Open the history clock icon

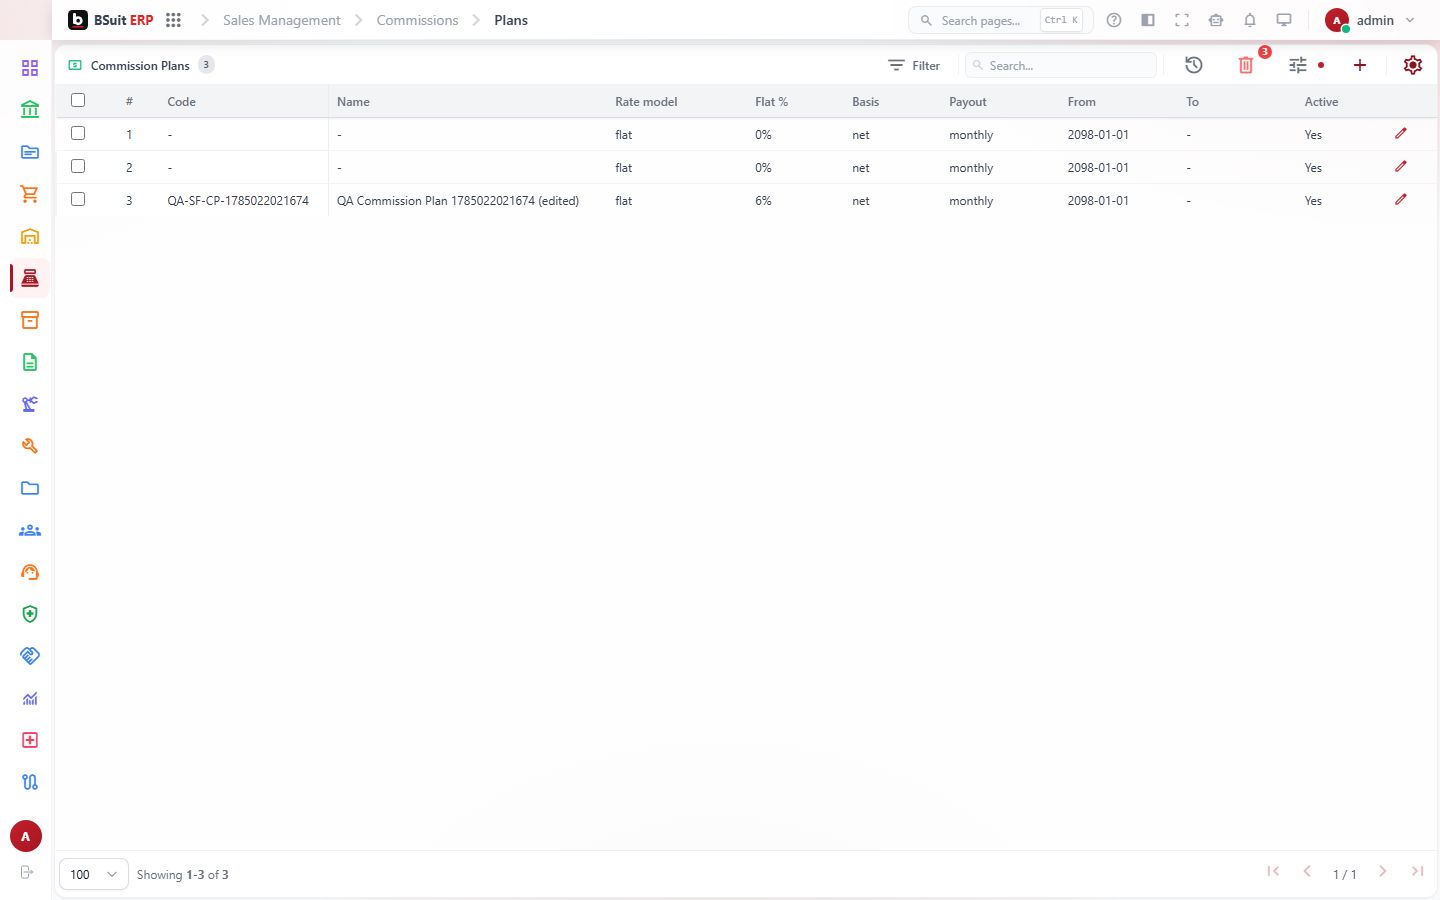click(1194, 65)
